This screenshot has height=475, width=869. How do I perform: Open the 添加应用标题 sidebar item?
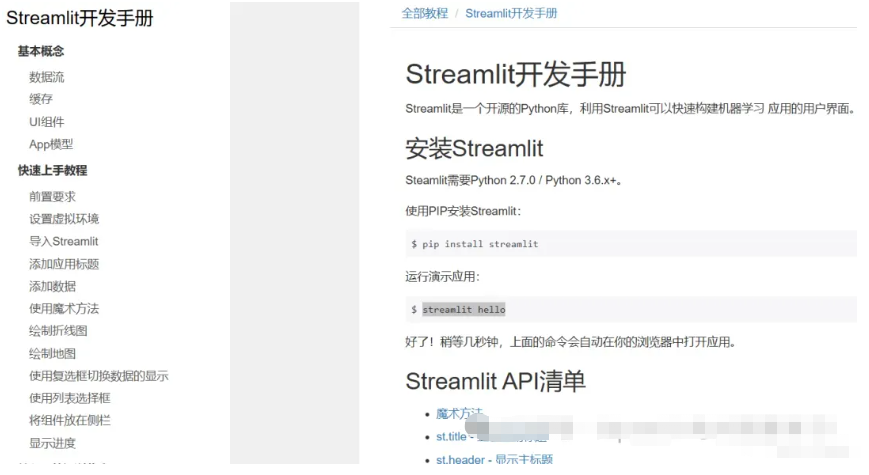64,264
